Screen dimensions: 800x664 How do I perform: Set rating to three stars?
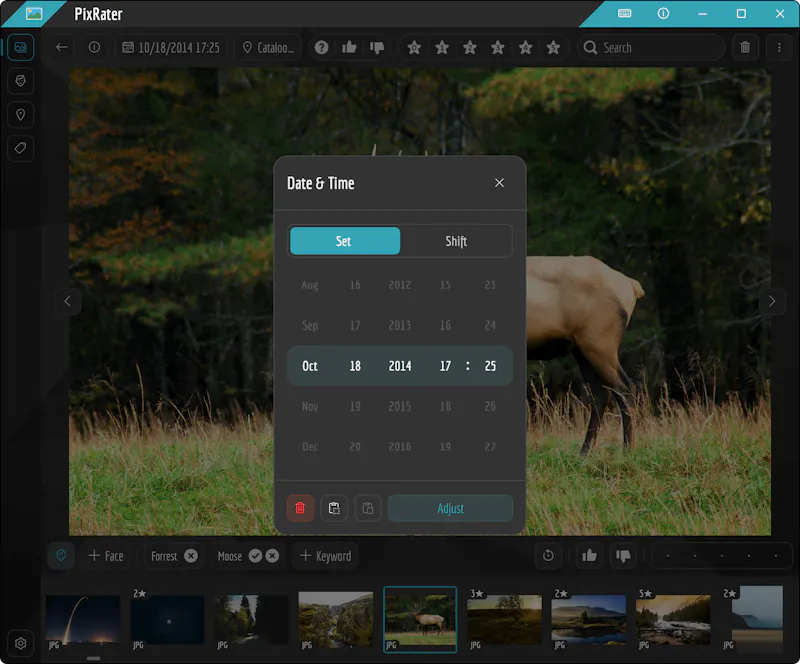point(497,47)
